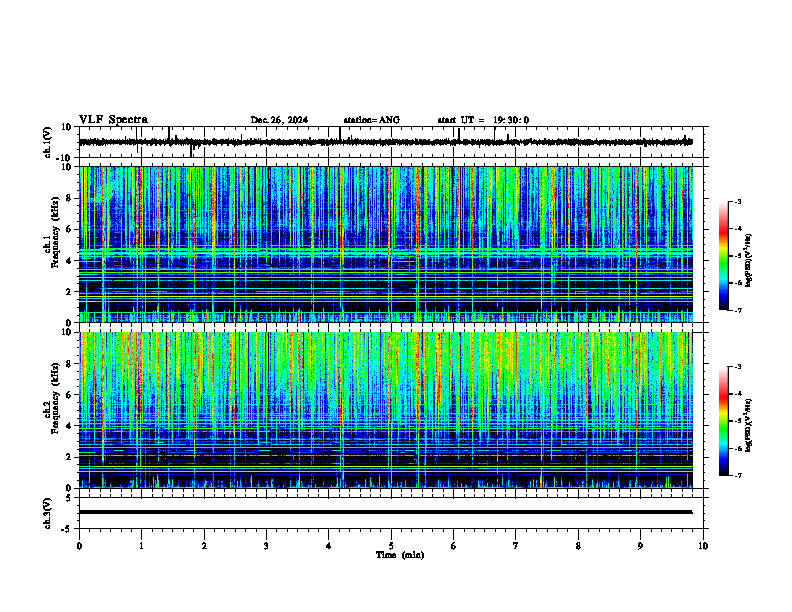Click the "Time (min)" axis title

(400, 555)
